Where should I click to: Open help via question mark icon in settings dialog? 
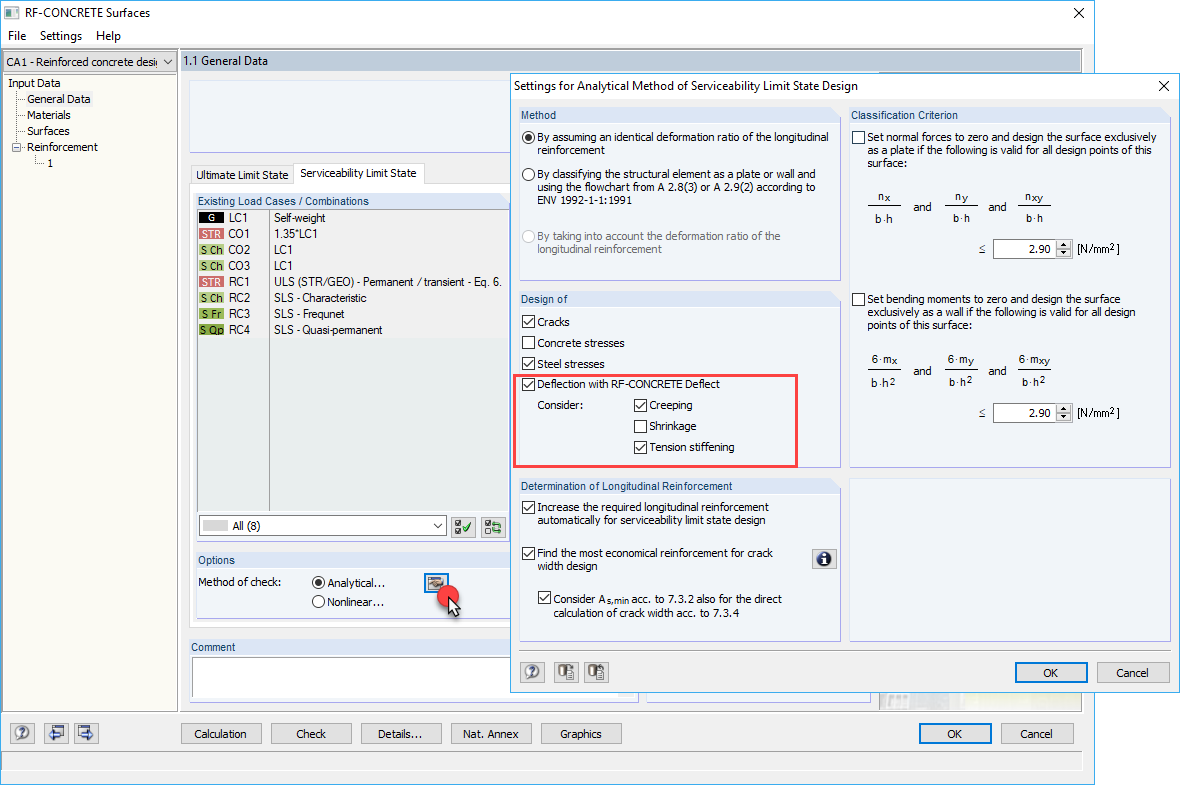[x=531, y=671]
